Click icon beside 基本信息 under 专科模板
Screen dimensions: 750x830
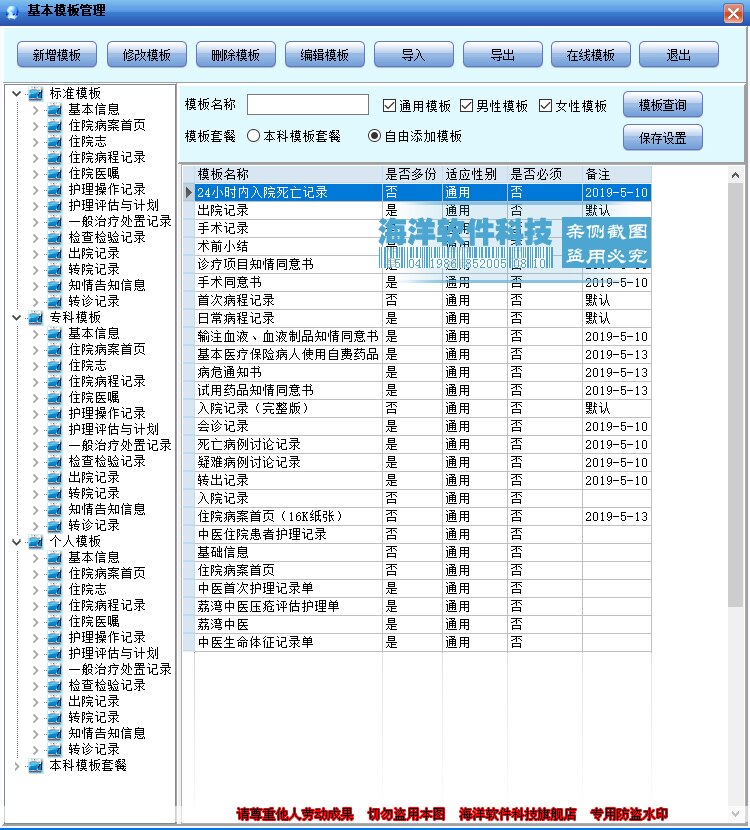[x=55, y=333]
